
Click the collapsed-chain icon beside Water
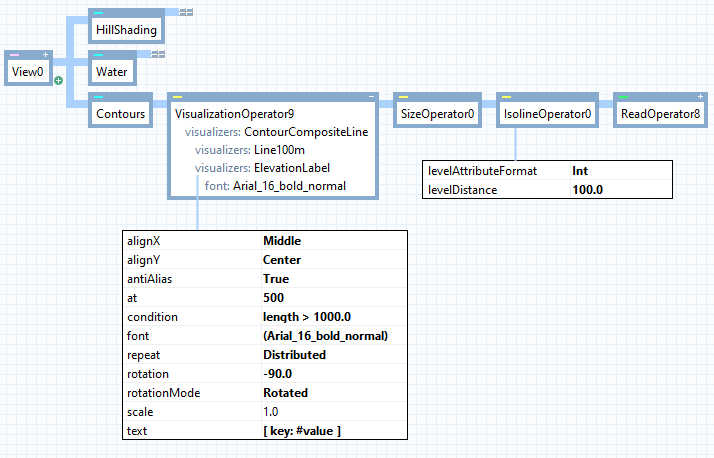pyautogui.click(x=158, y=53)
